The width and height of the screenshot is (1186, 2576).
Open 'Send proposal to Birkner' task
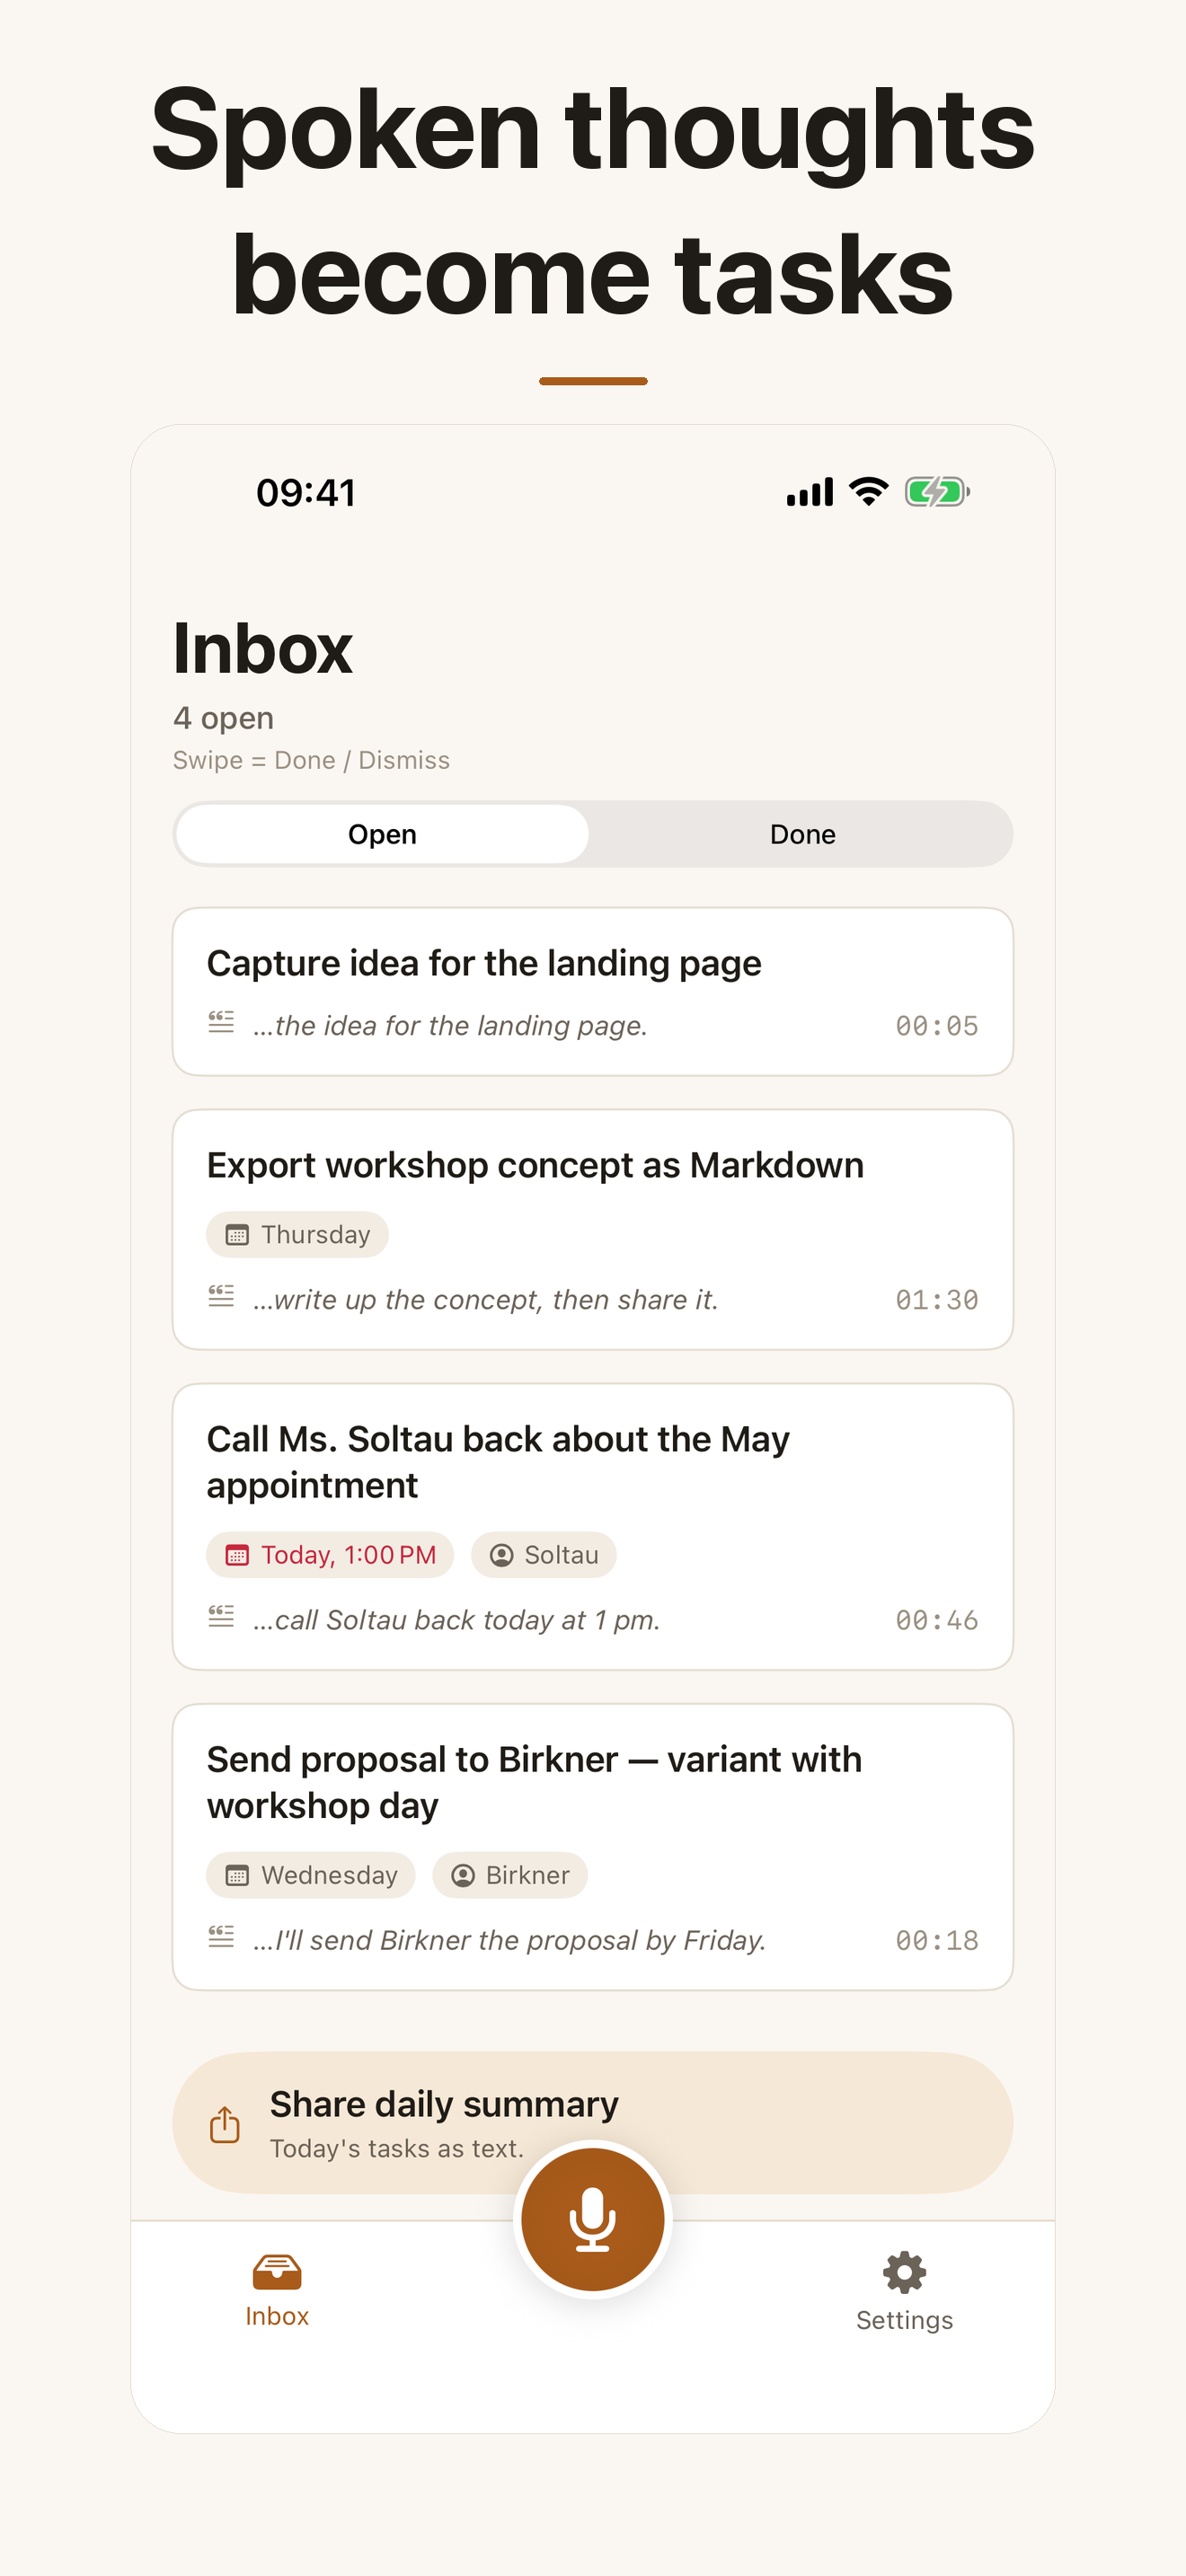[593, 1847]
